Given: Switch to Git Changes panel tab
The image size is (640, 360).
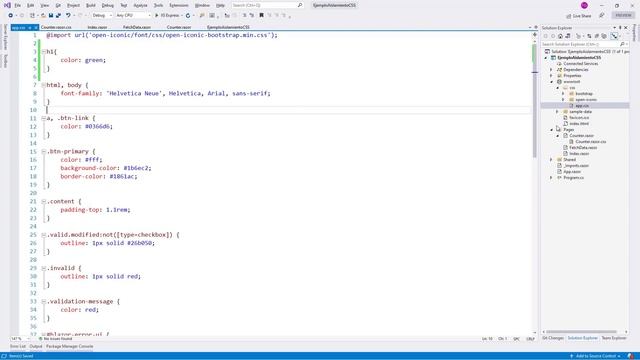Looking at the screenshot, I should [553, 338].
